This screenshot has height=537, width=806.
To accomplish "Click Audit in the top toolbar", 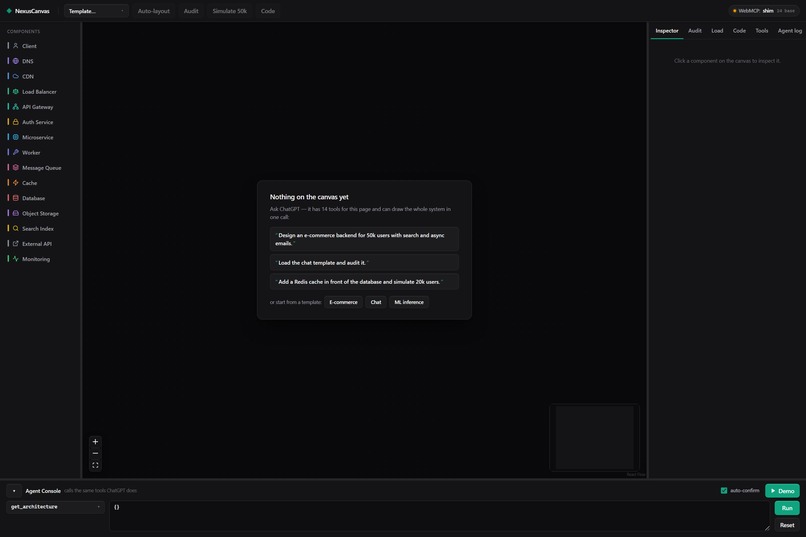I will (191, 11).
